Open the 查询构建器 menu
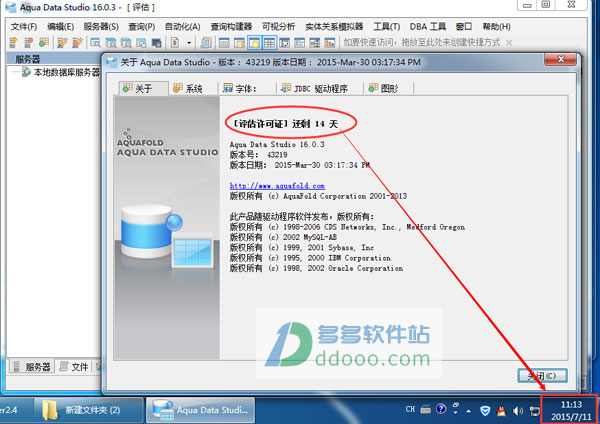The width and height of the screenshot is (600, 424). tap(231, 26)
